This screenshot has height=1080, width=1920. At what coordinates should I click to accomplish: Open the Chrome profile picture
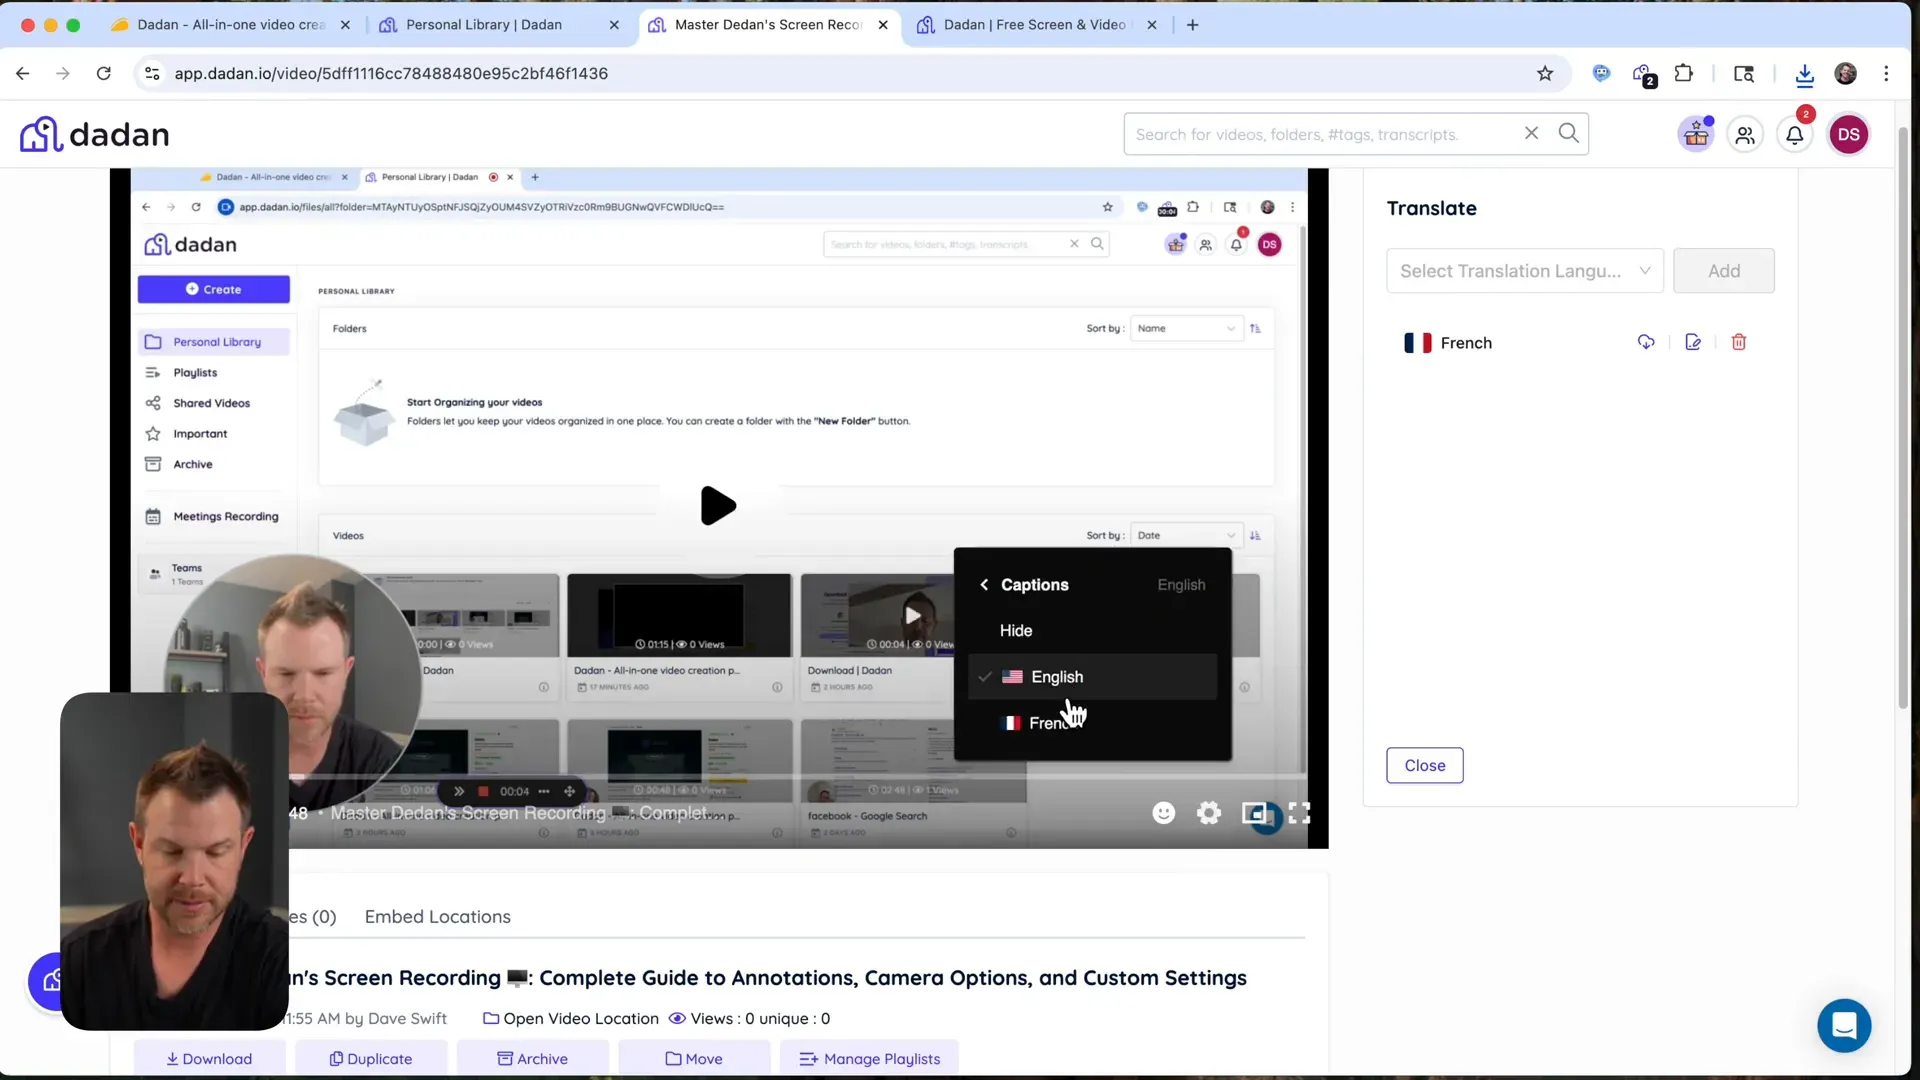pos(1845,73)
